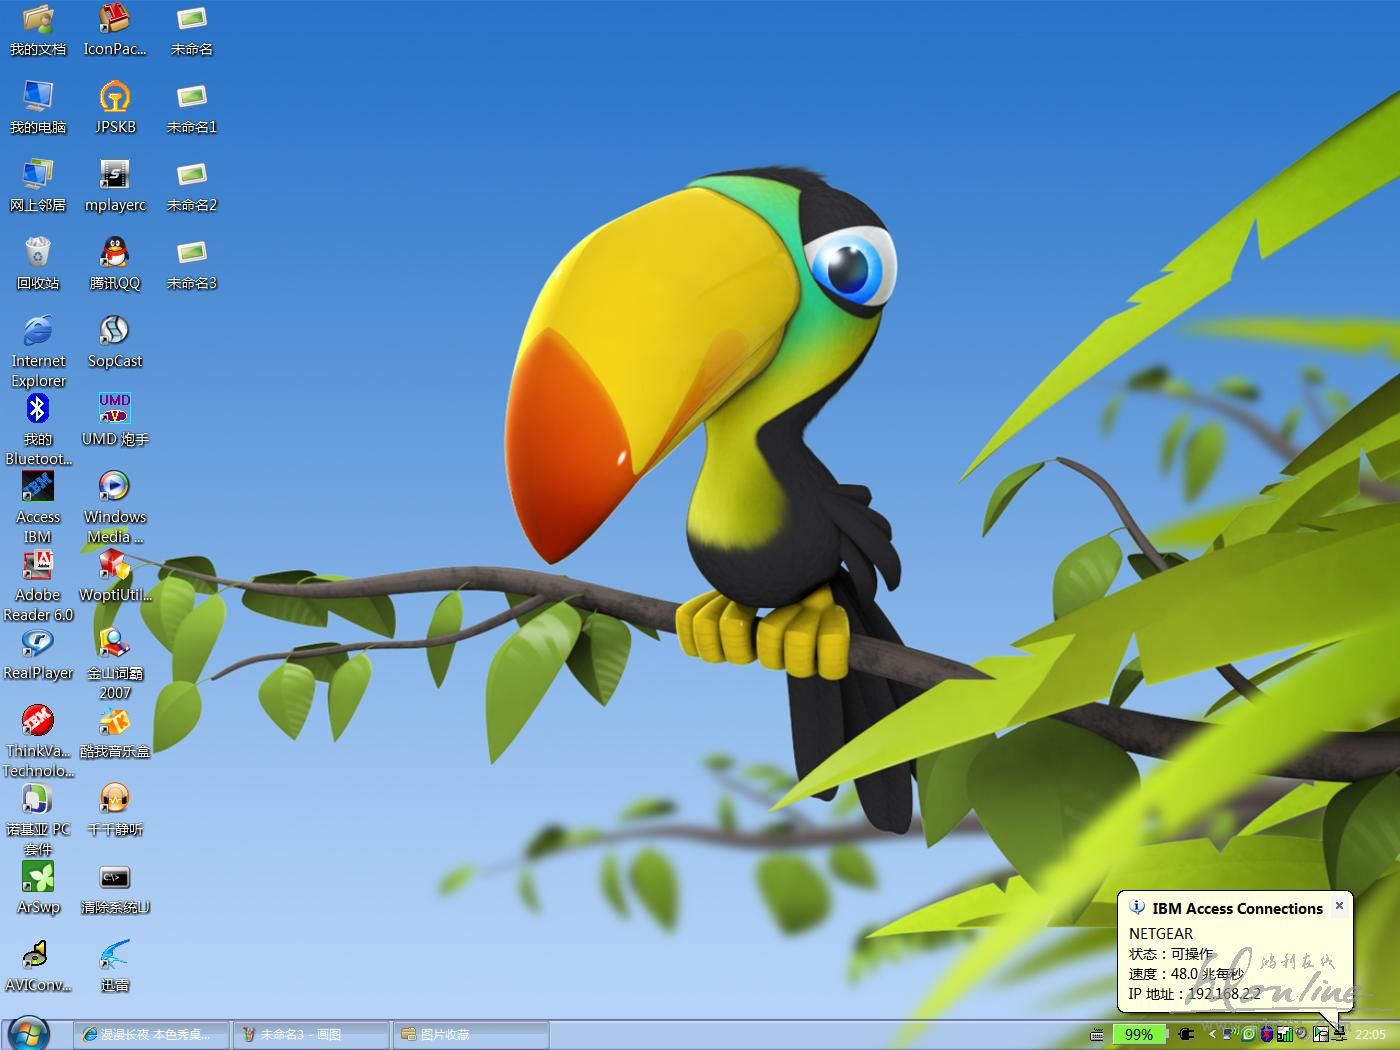Click the Bluetooth tray icon
The height and width of the screenshot is (1050, 1400).
click(1267, 1034)
